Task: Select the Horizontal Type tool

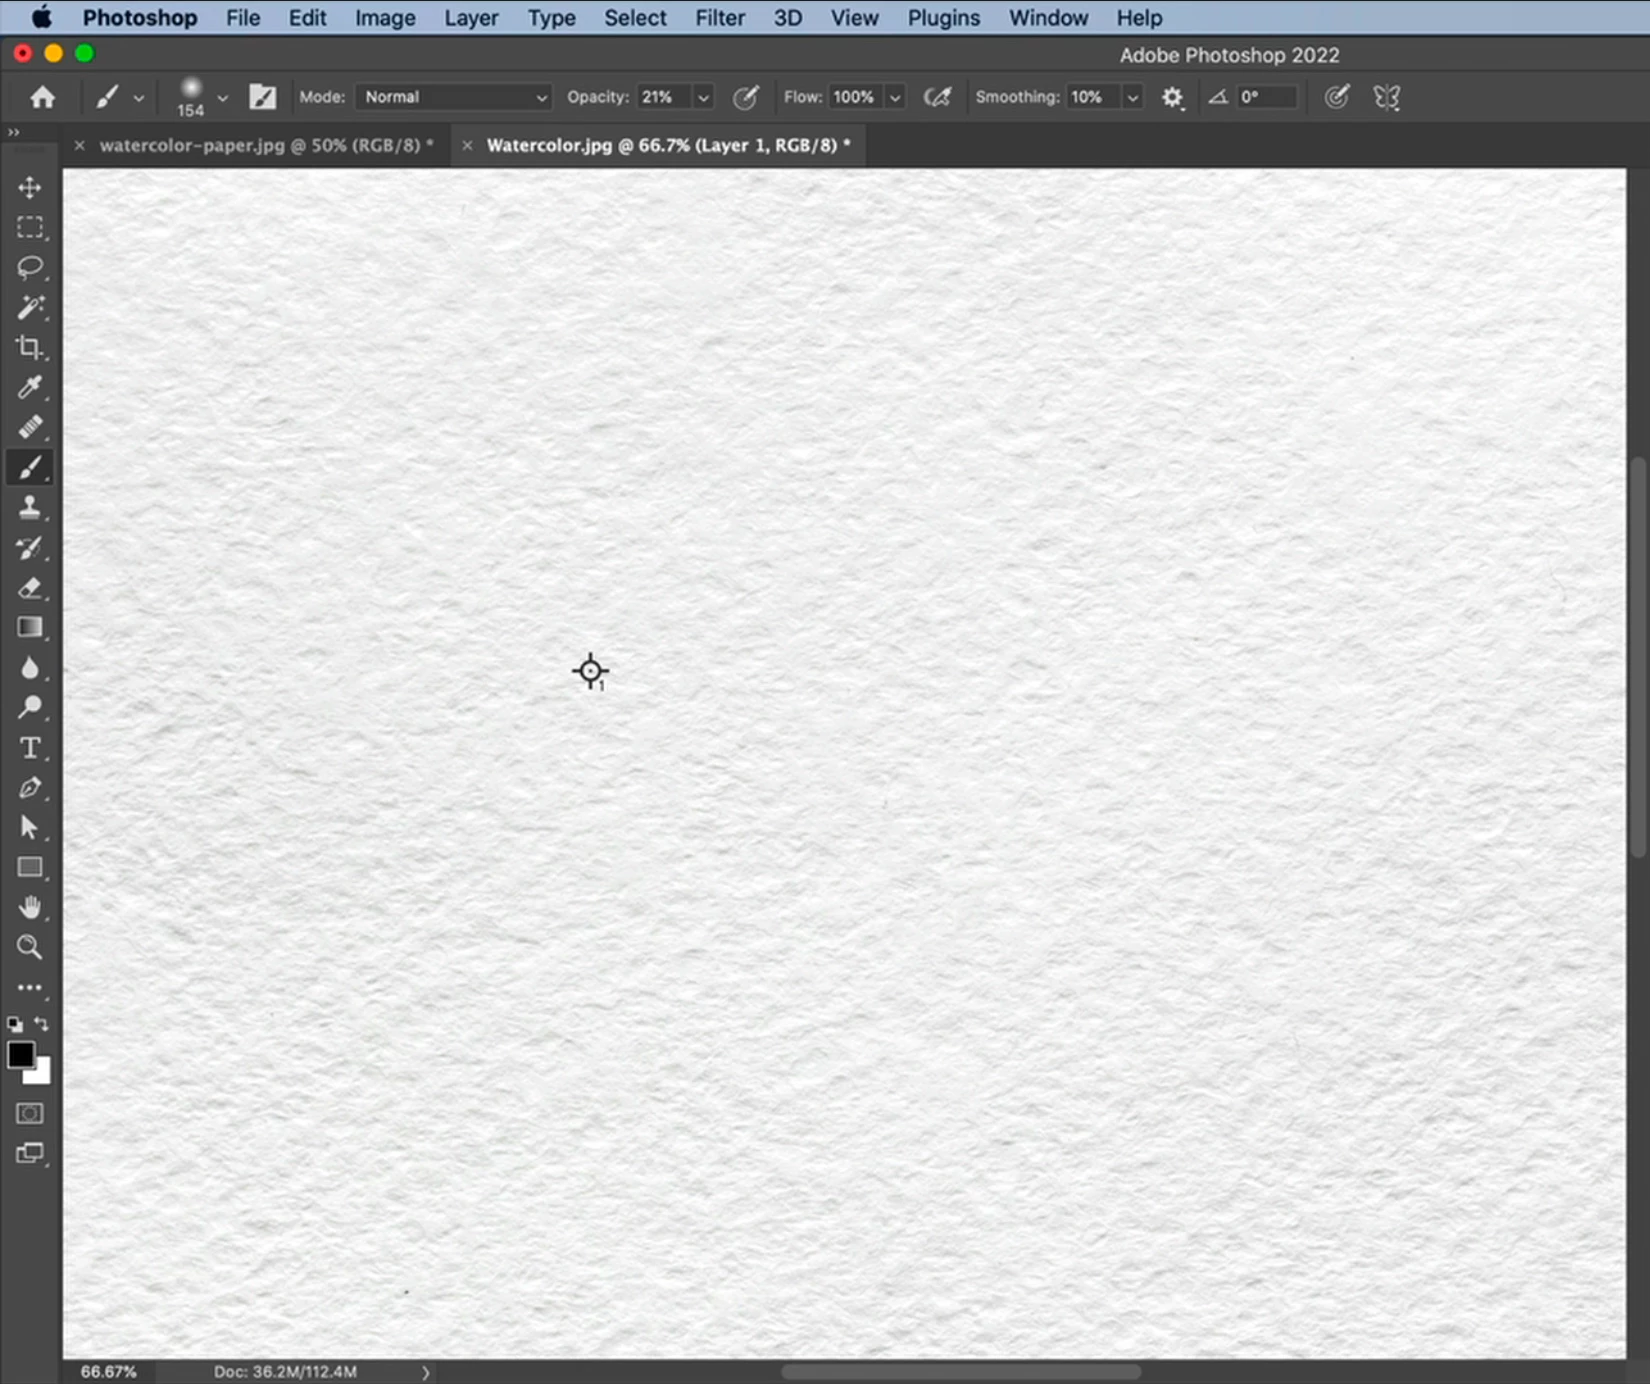Action: 30,747
